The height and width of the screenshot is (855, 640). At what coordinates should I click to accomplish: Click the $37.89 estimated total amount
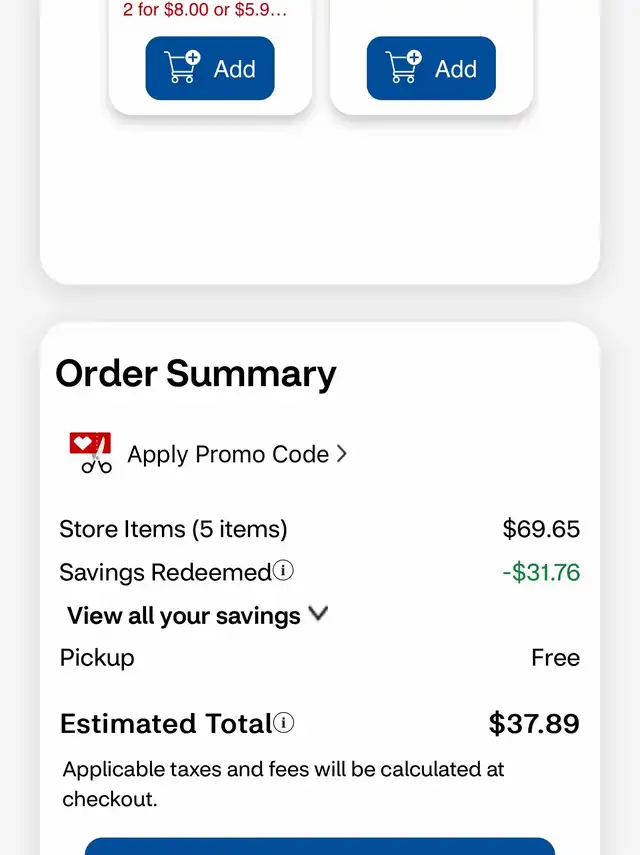(x=534, y=724)
